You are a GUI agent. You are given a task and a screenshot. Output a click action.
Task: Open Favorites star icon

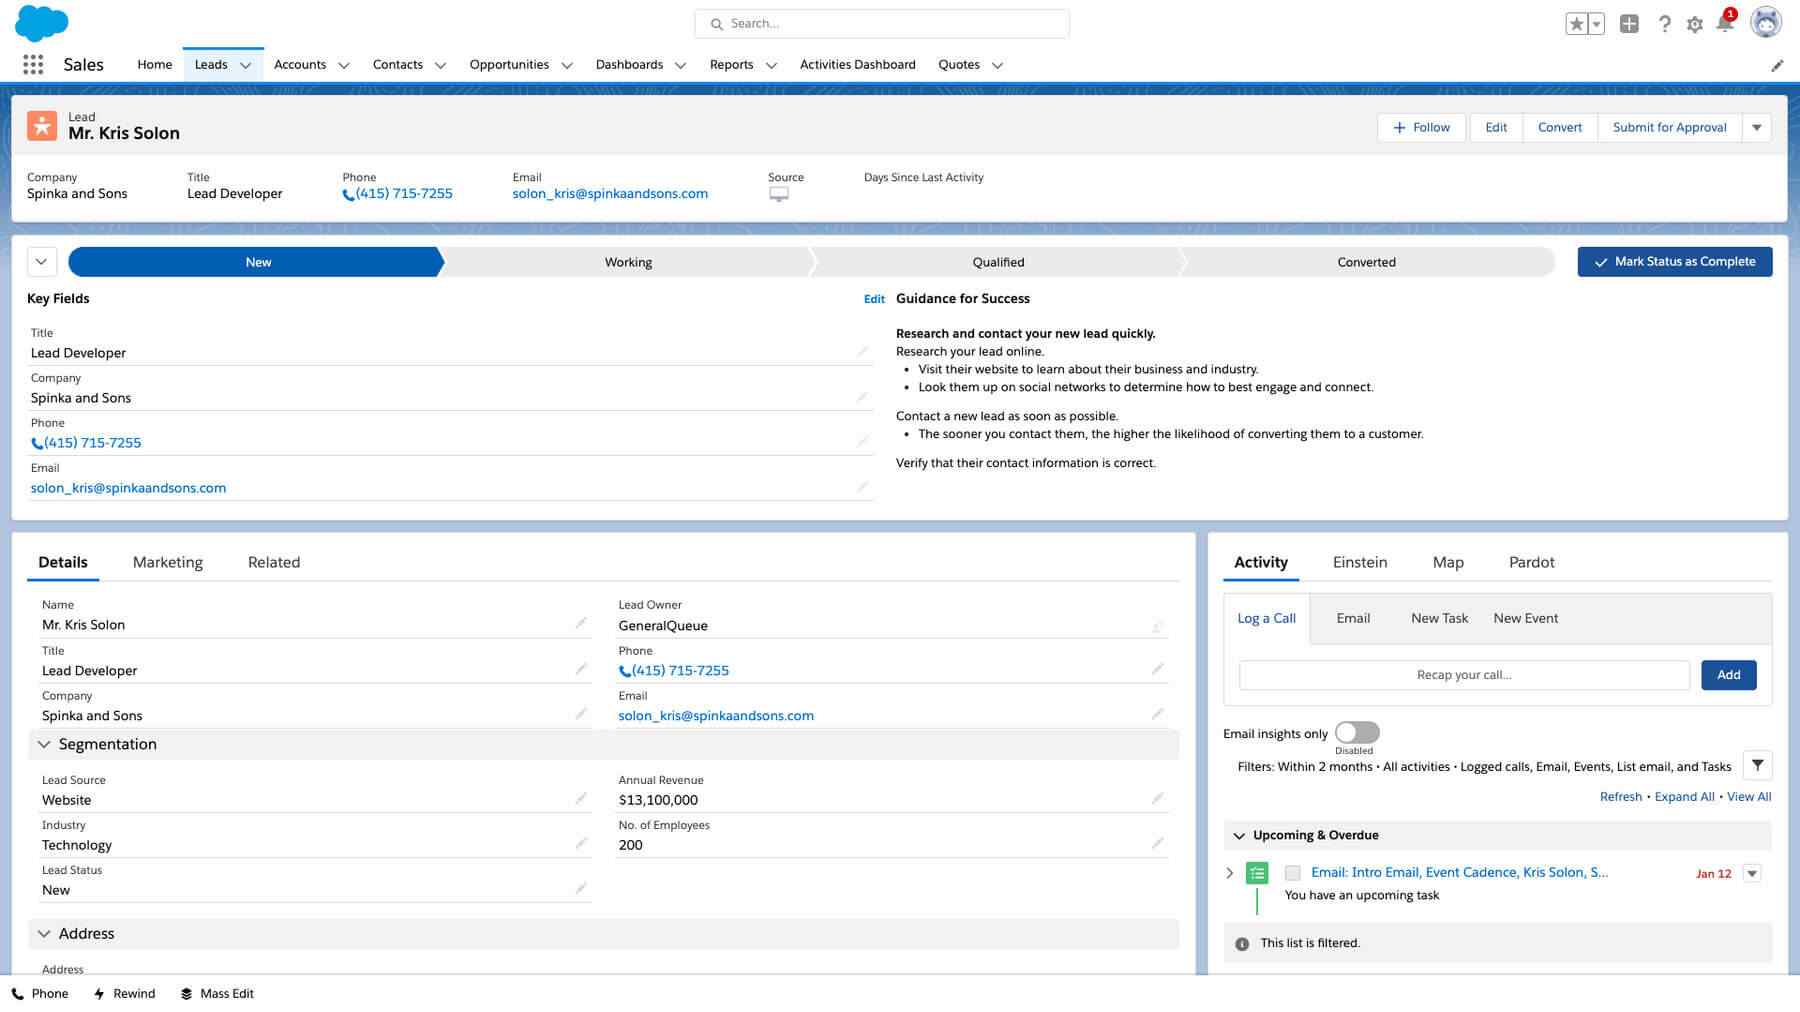[x=1576, y=24]
